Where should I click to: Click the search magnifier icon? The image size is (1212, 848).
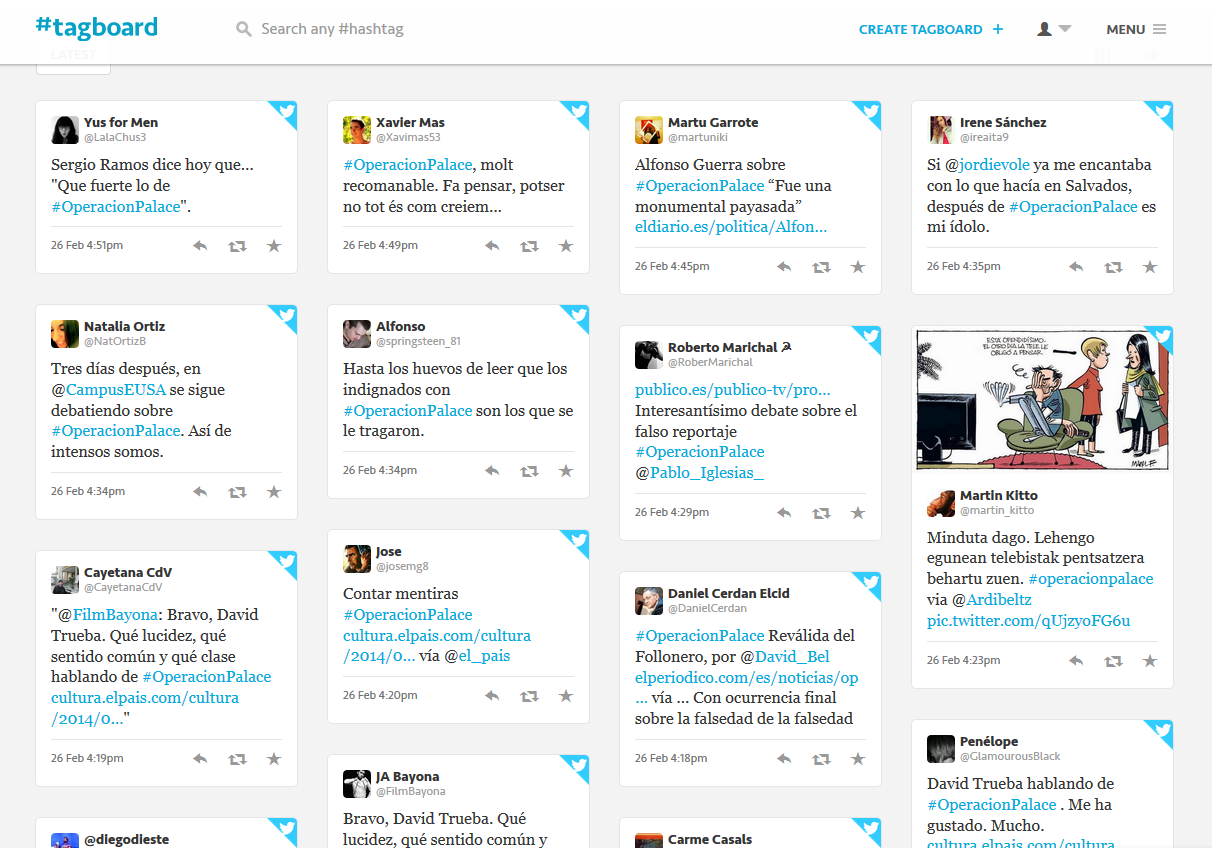[244, 30]
